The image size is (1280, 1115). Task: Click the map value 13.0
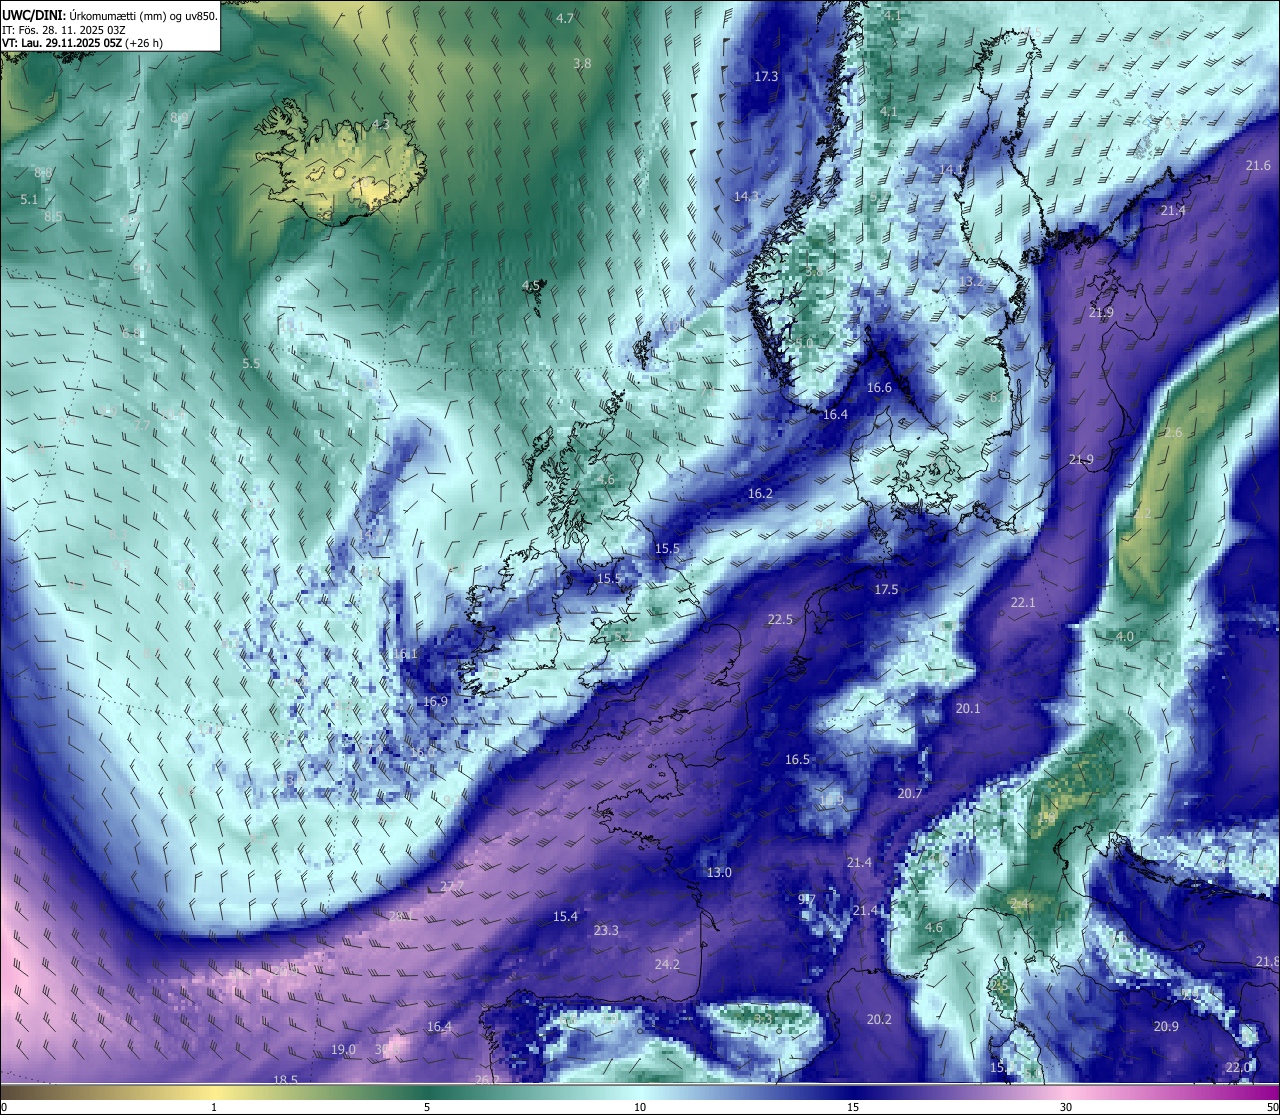(x=719, y=872)
